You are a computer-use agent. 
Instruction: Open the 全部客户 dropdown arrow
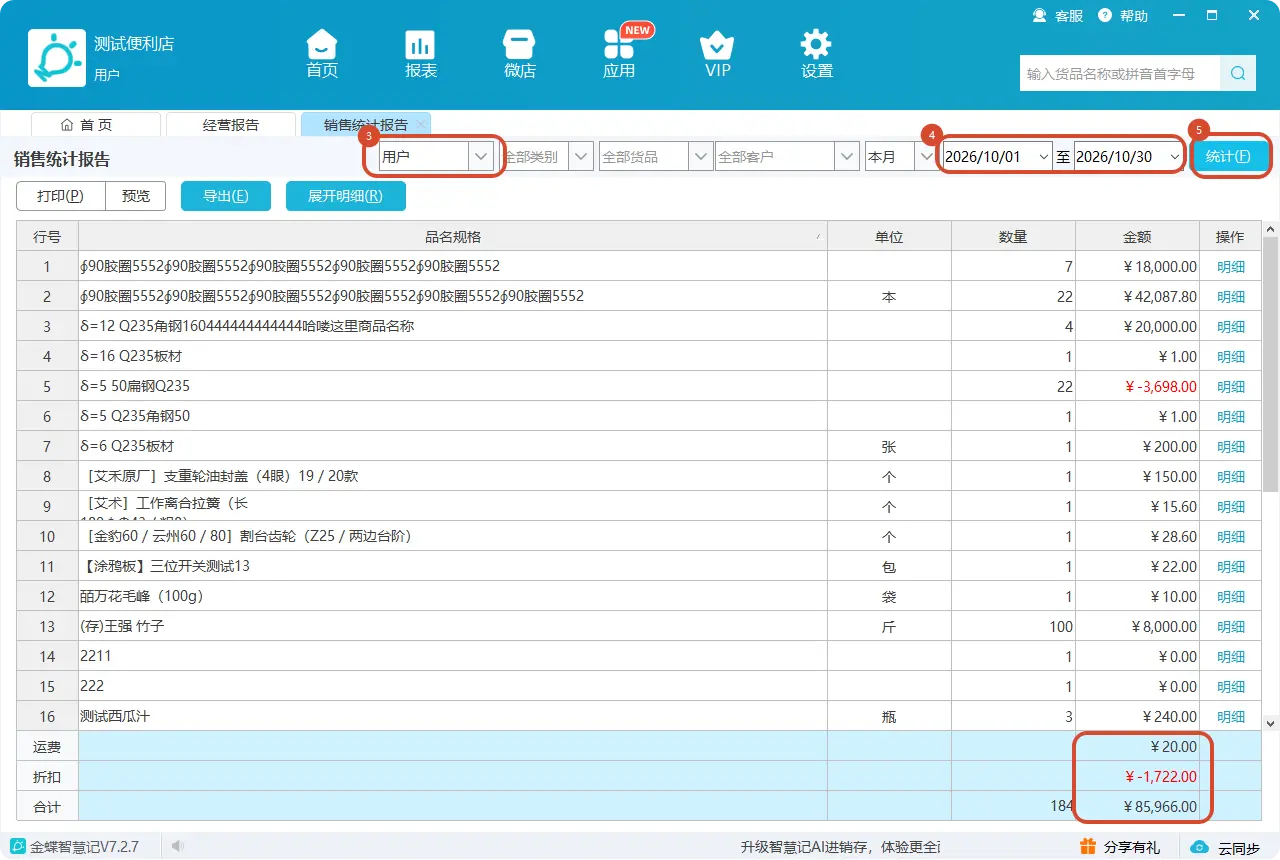[848, 157]
